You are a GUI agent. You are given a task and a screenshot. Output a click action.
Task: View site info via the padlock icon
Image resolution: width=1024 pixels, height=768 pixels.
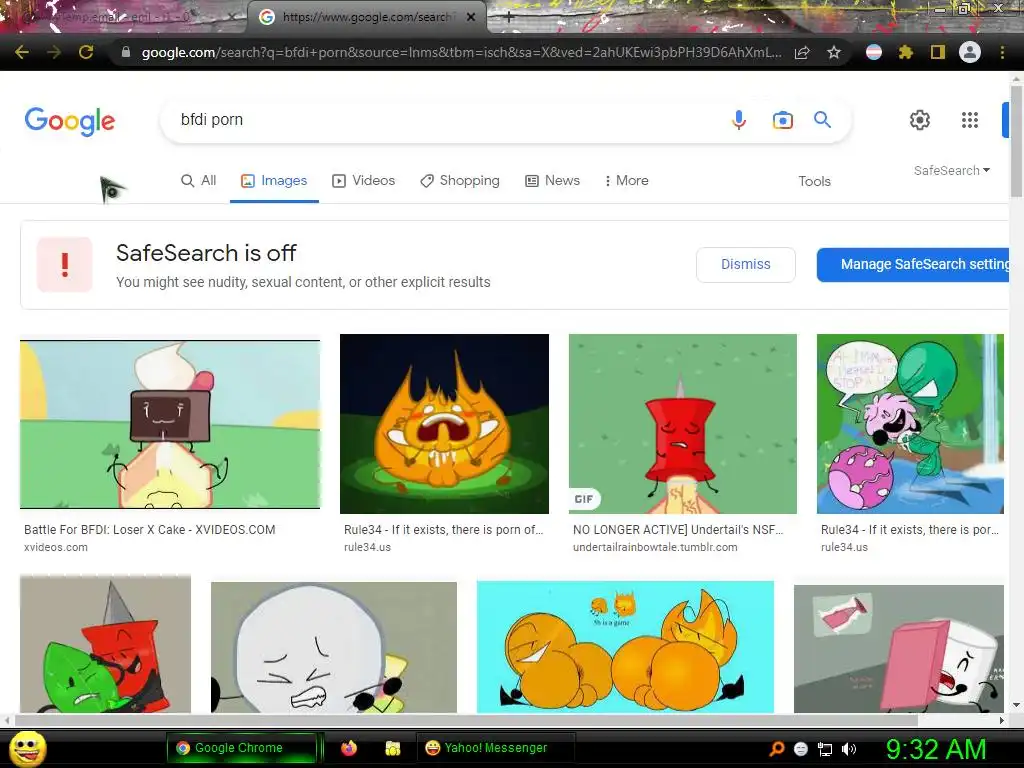coord(126,52)
